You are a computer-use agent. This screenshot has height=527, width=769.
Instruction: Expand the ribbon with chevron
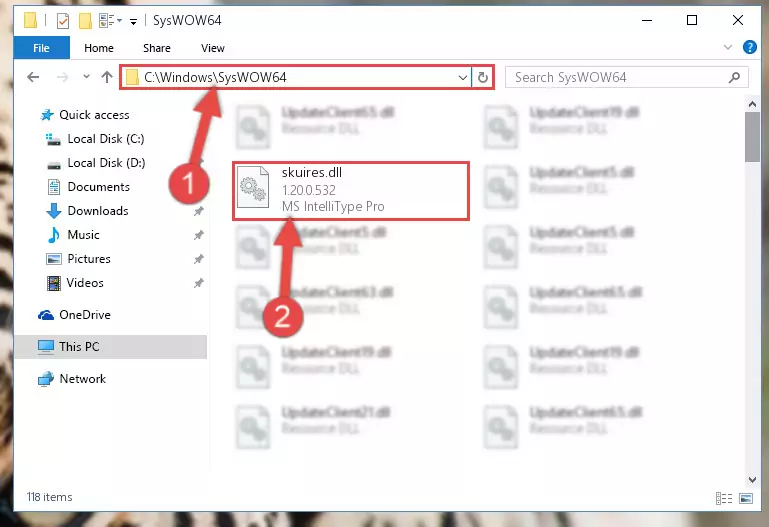pos(728,47)
